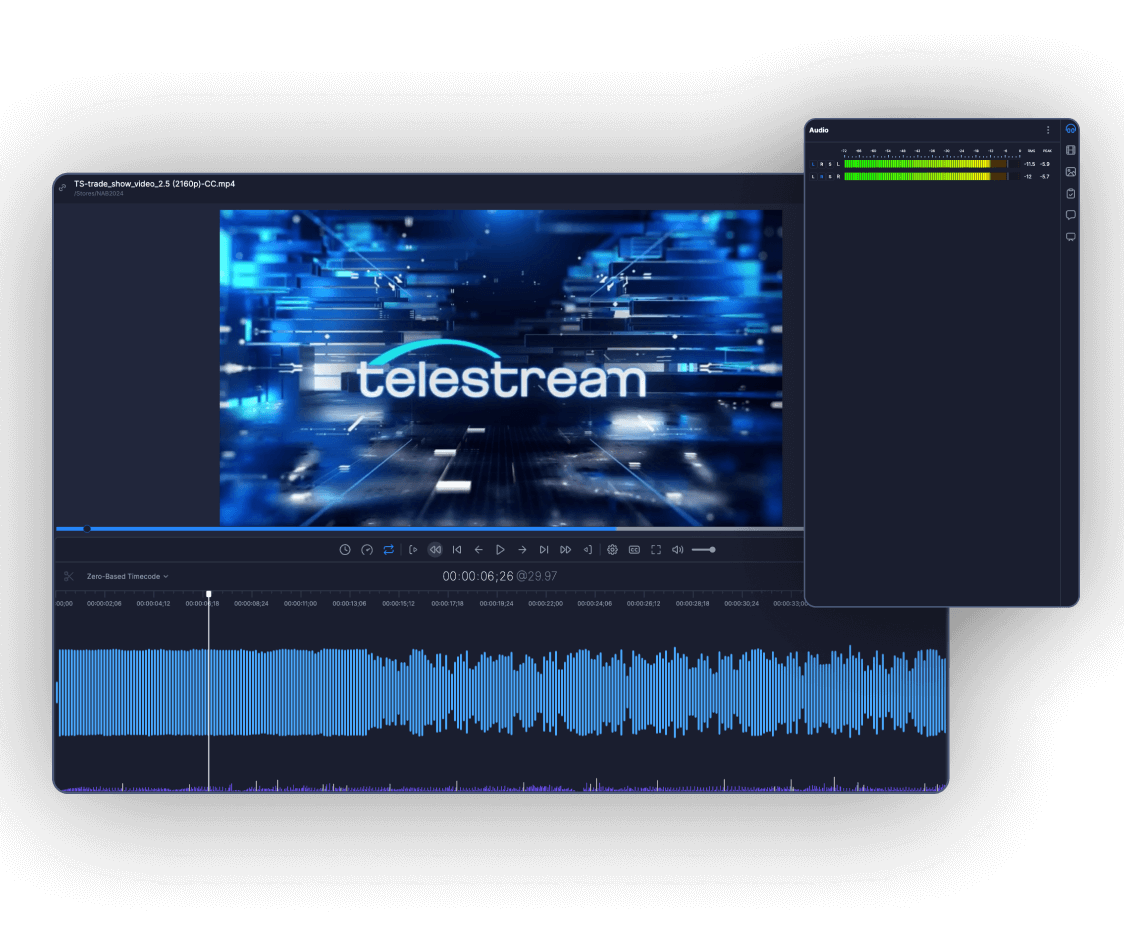Image resolution: width=1124 pixels, height=947 pixels.
Task: Toggle closed captions CC button
Action: 634,550
